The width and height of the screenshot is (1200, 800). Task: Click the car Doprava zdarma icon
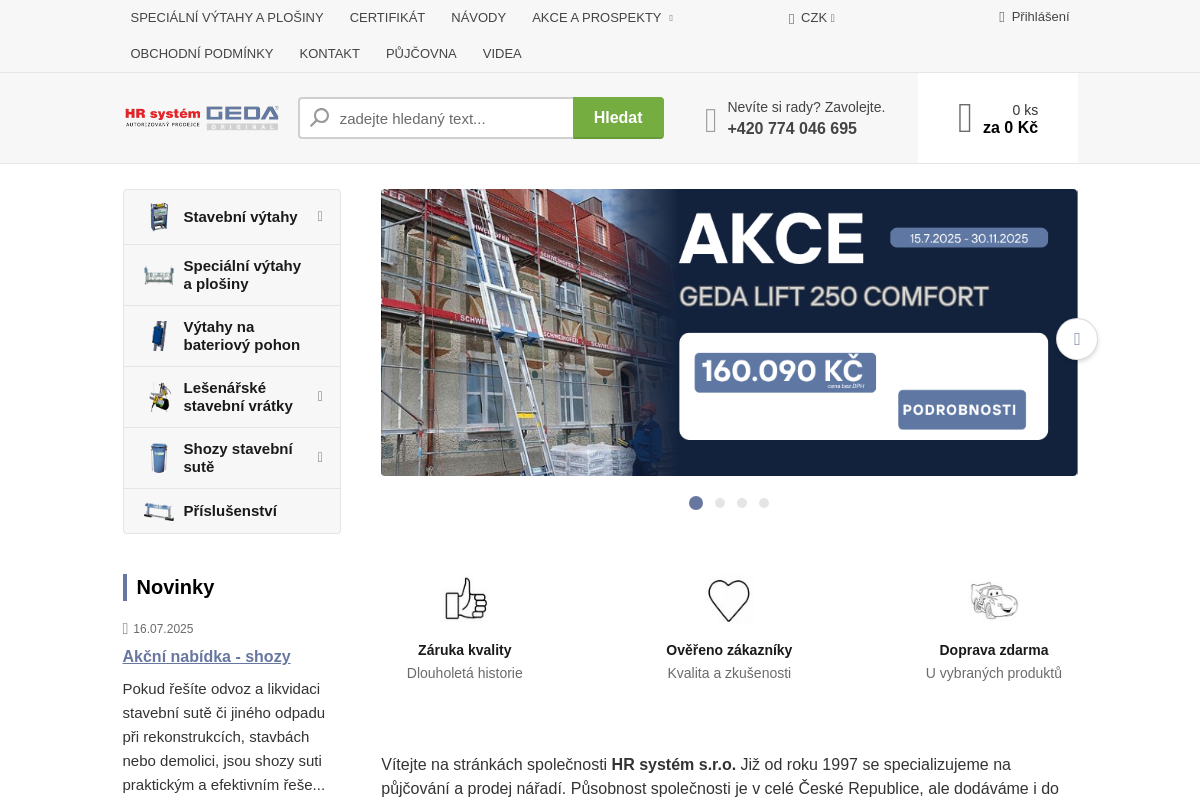pyautogui.click(x=994, y=600)
